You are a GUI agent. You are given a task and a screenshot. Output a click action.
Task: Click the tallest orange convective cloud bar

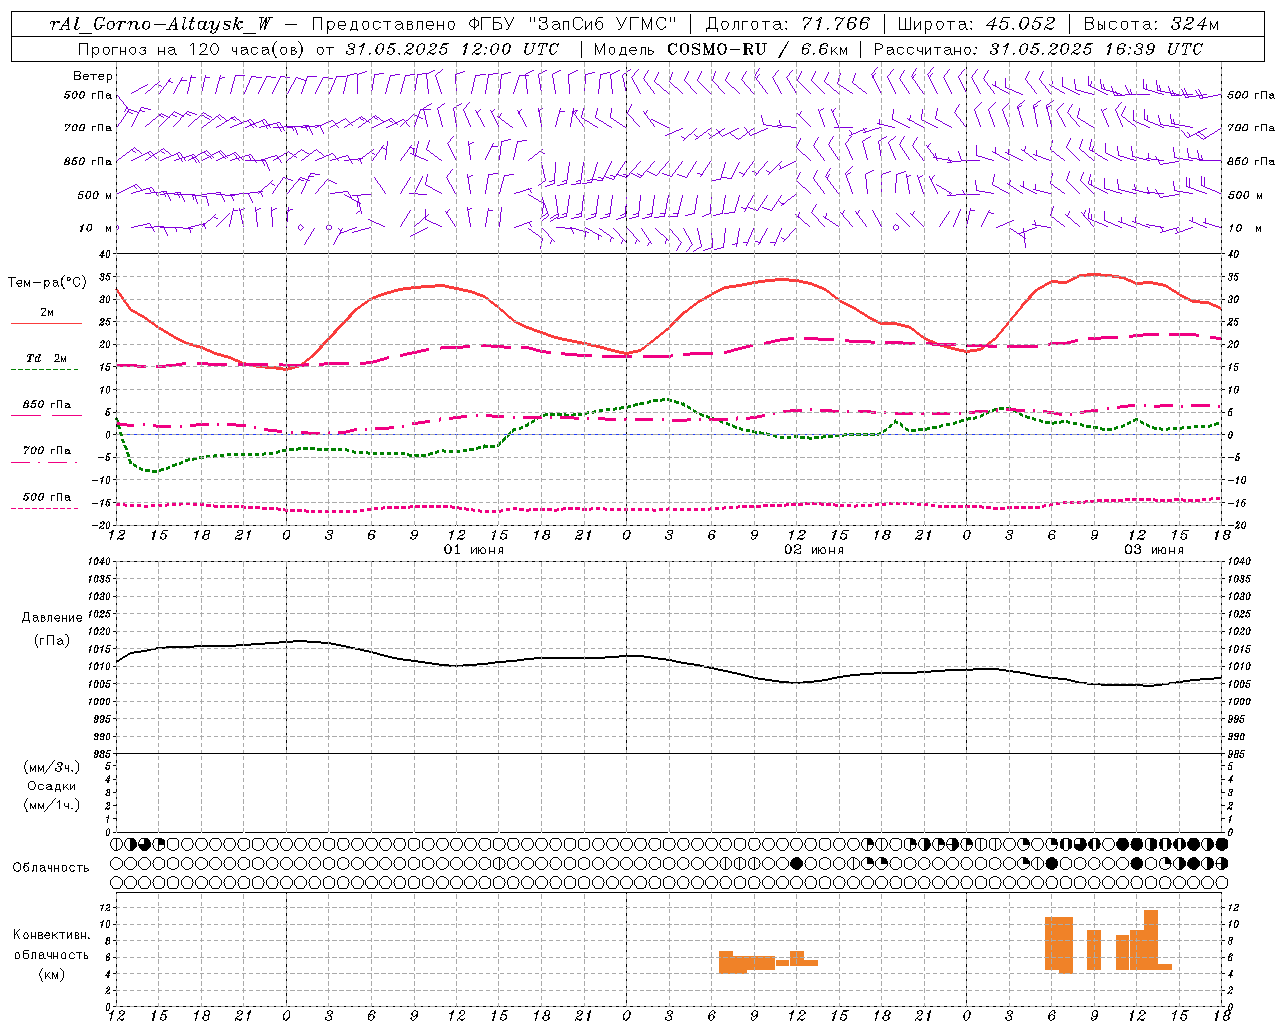click(1151, 940)
